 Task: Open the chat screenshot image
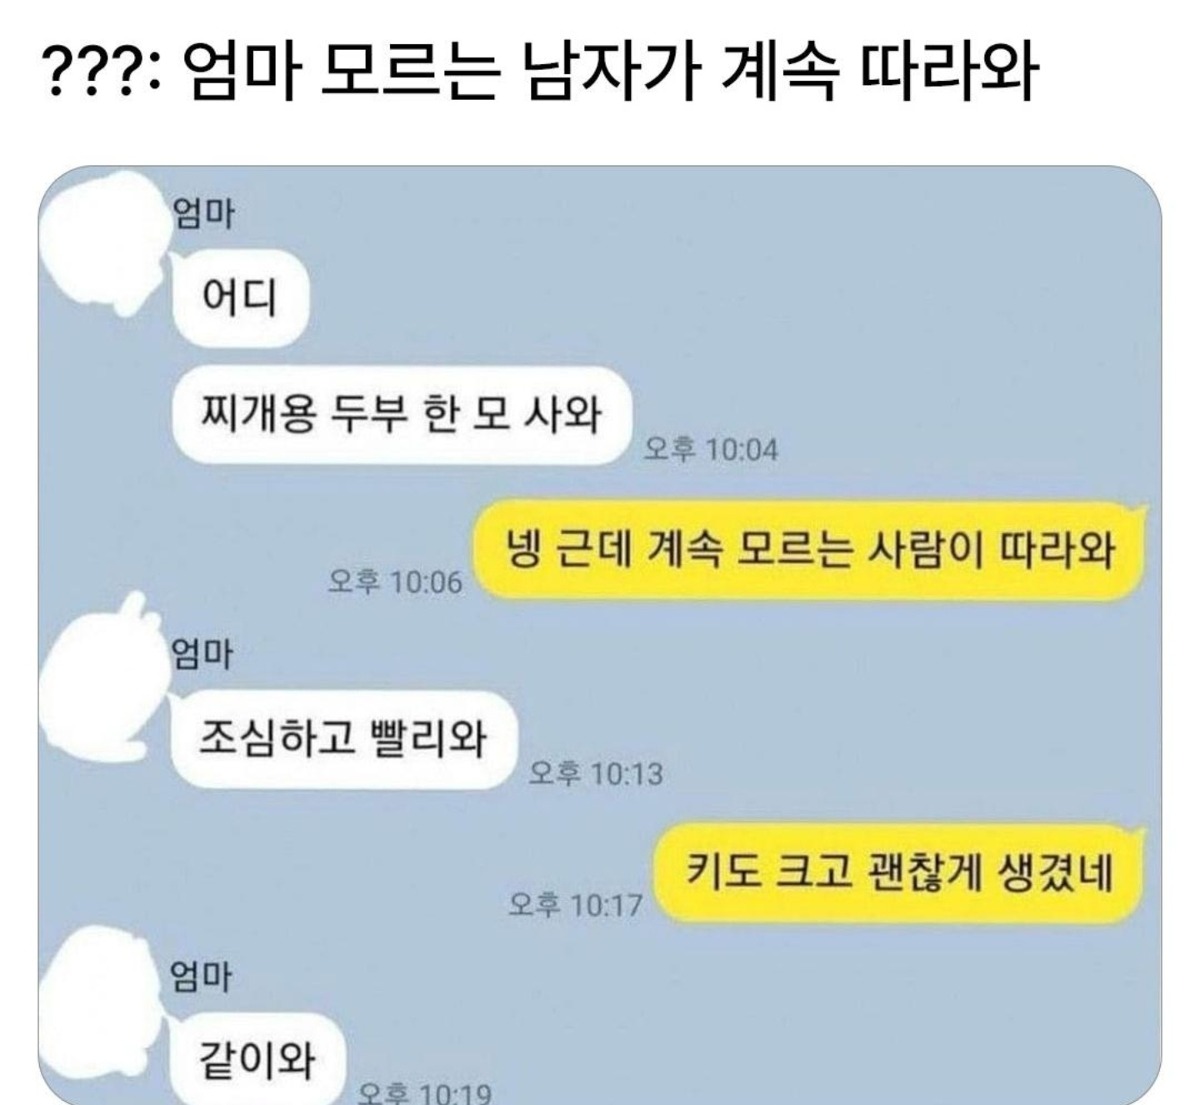600,635
